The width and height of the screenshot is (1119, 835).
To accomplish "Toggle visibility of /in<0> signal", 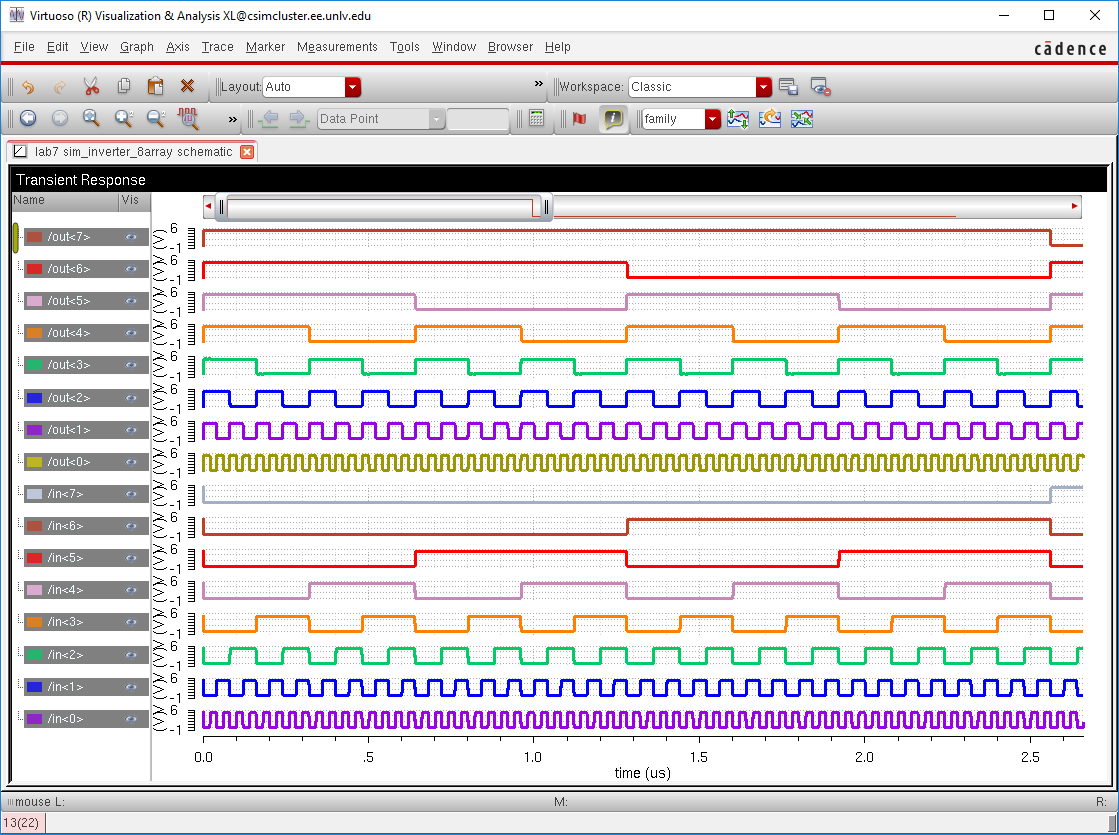I will pyautogui.click(x=131, y=719).
